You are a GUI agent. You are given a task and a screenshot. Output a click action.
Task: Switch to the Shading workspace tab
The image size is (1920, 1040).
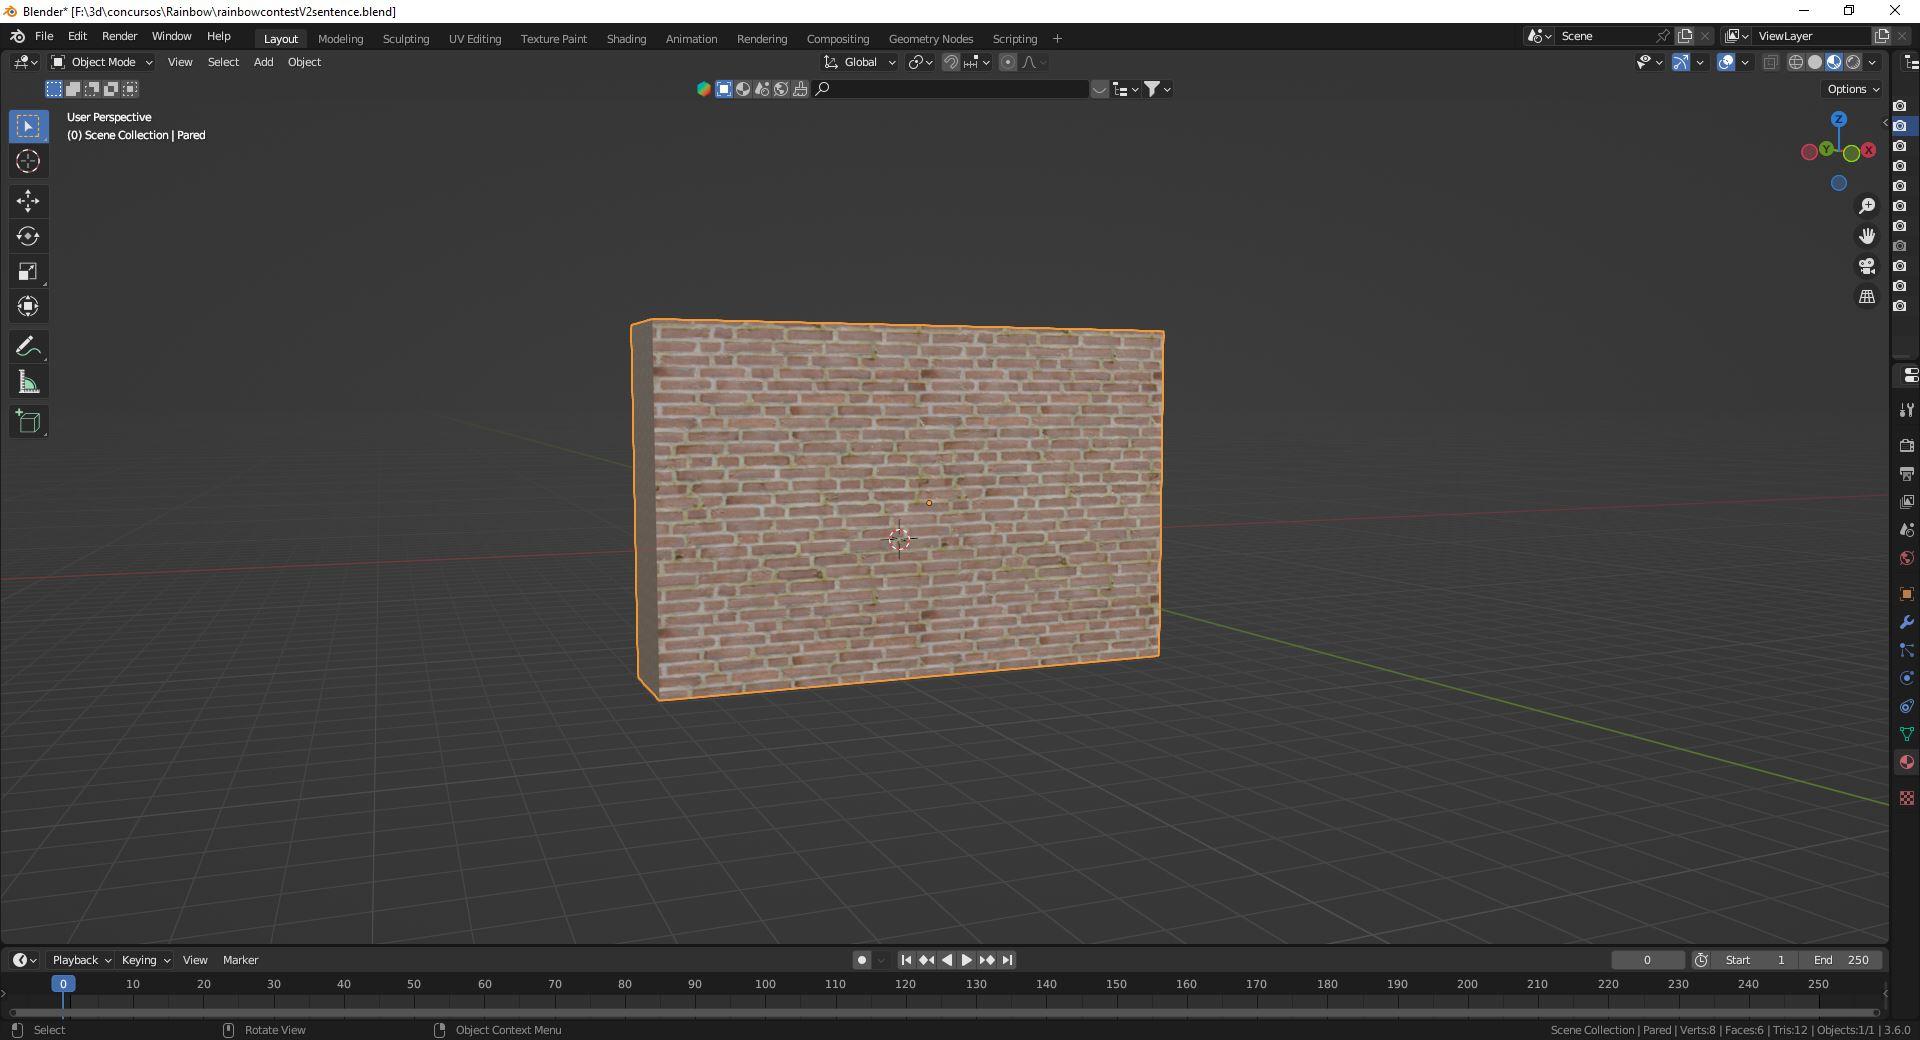625,38
